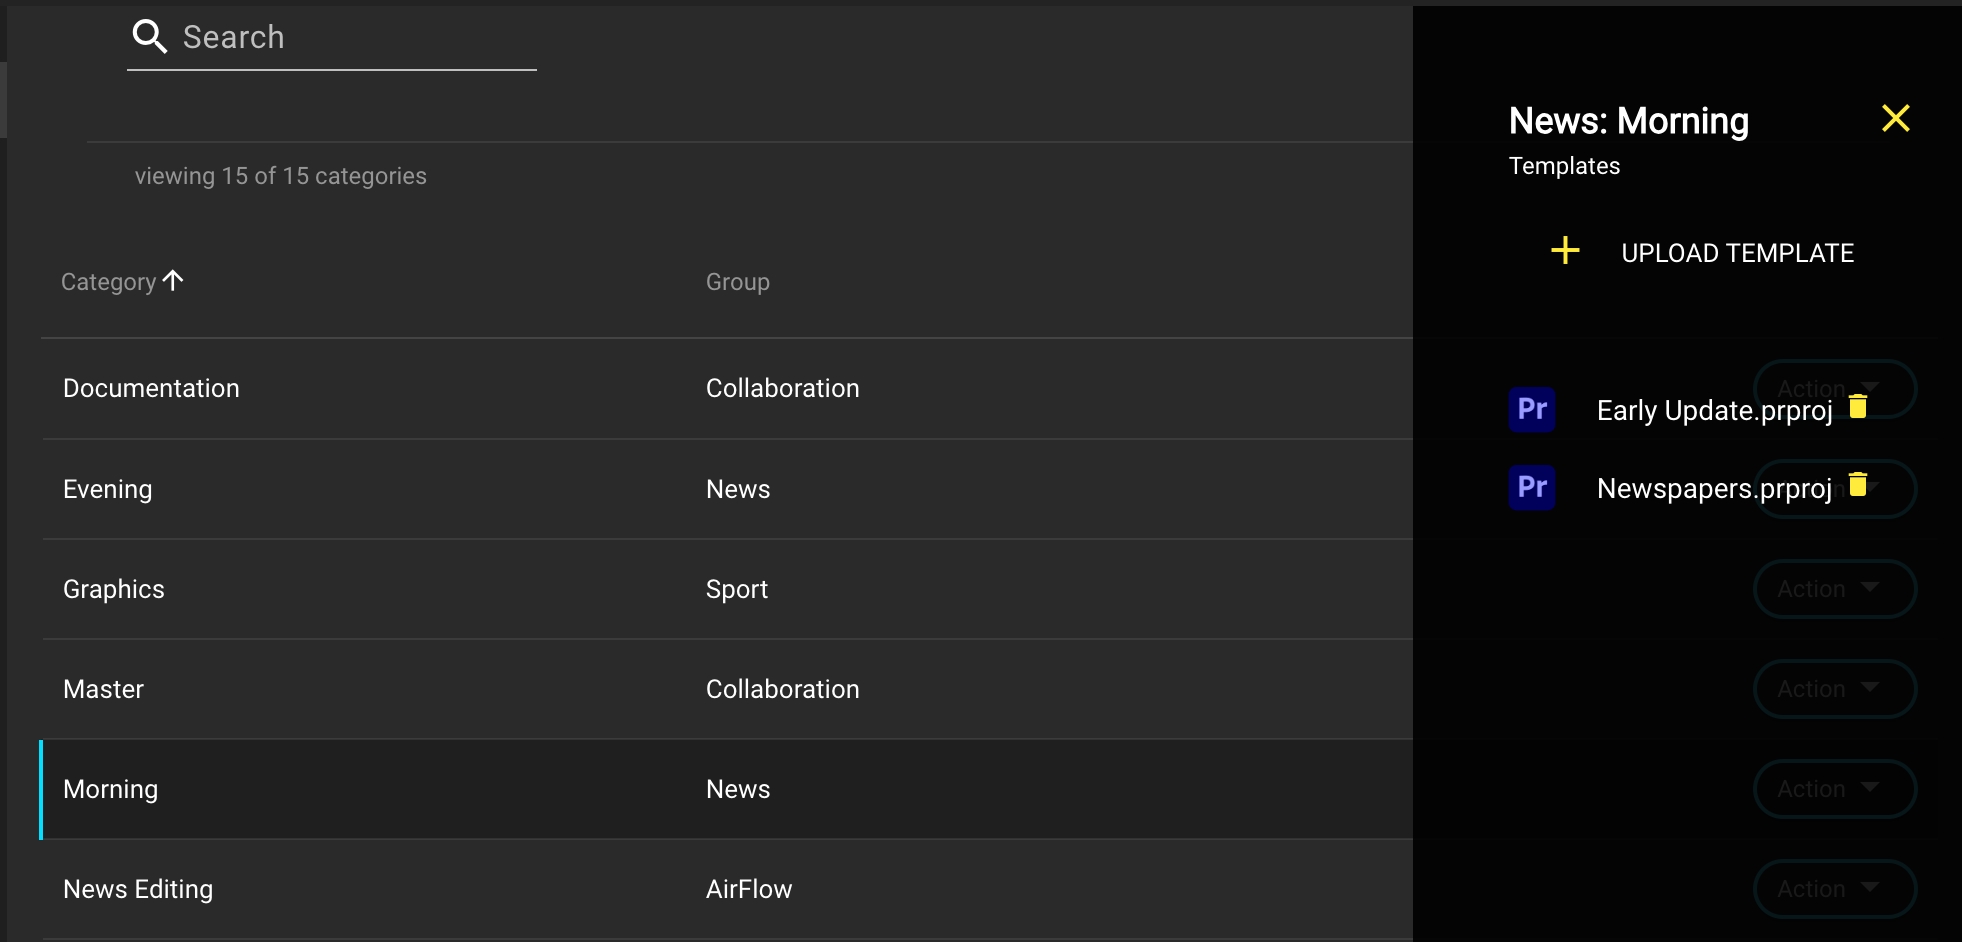Viewport: 1962px width, 942px height.
Task: Open the Action dropdown for Morning row
Action: coord(1834,789)
